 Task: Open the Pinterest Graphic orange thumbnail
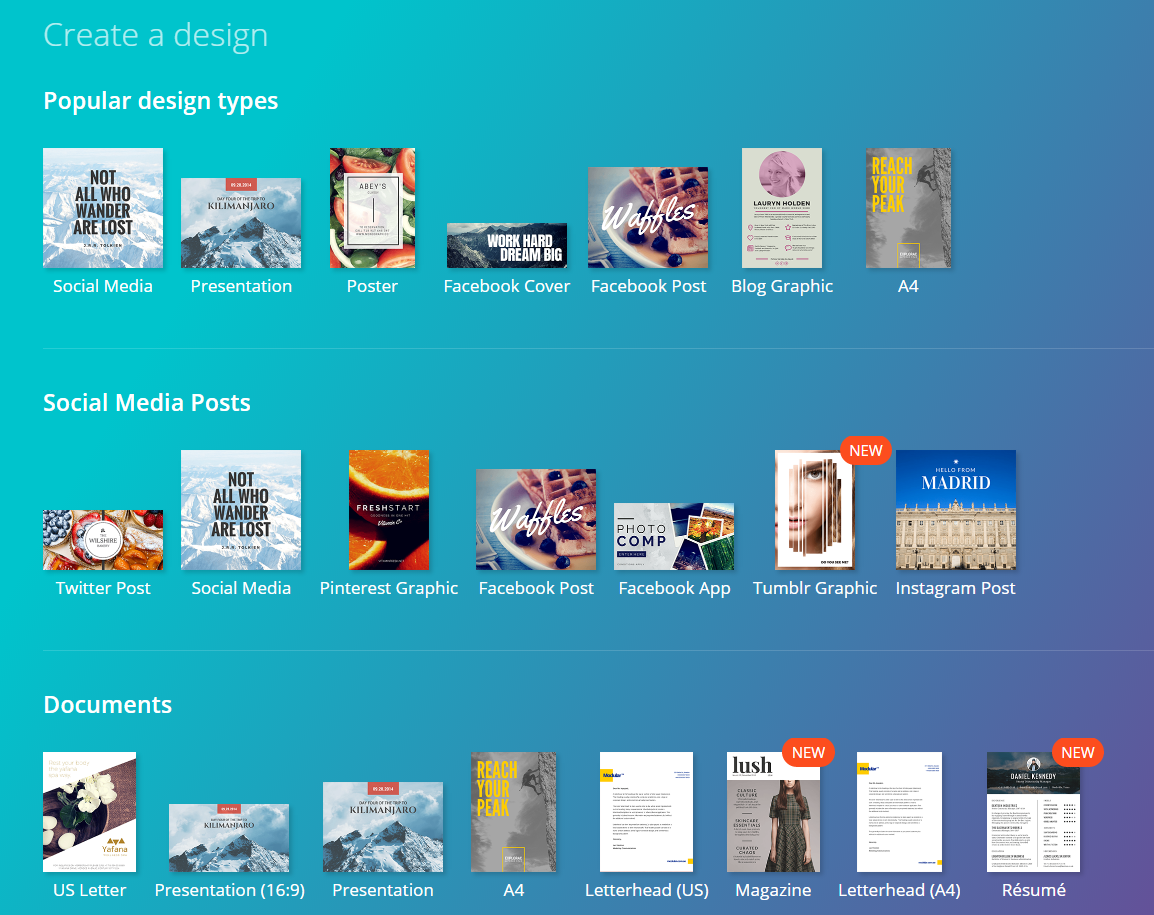[x=389, y=510]
